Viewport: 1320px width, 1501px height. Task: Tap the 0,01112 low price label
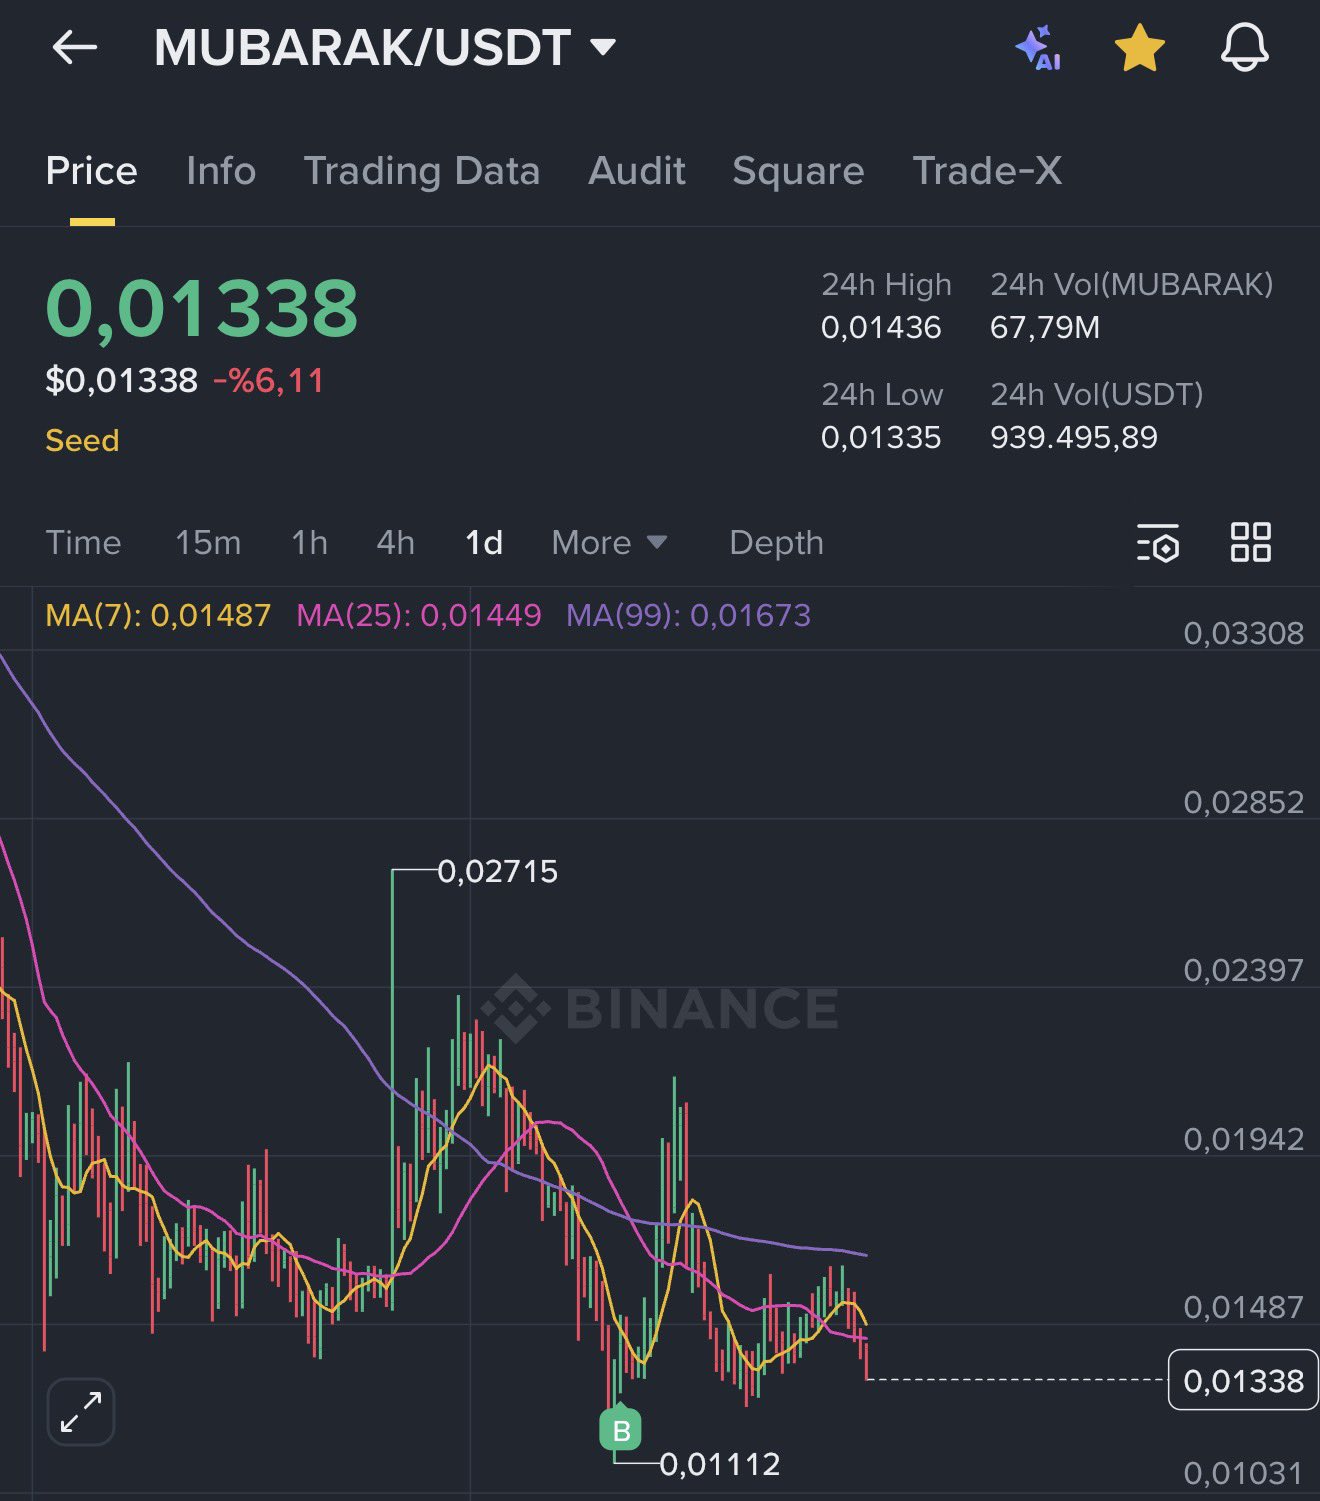pyautogui.click(x=720, y=1464)
